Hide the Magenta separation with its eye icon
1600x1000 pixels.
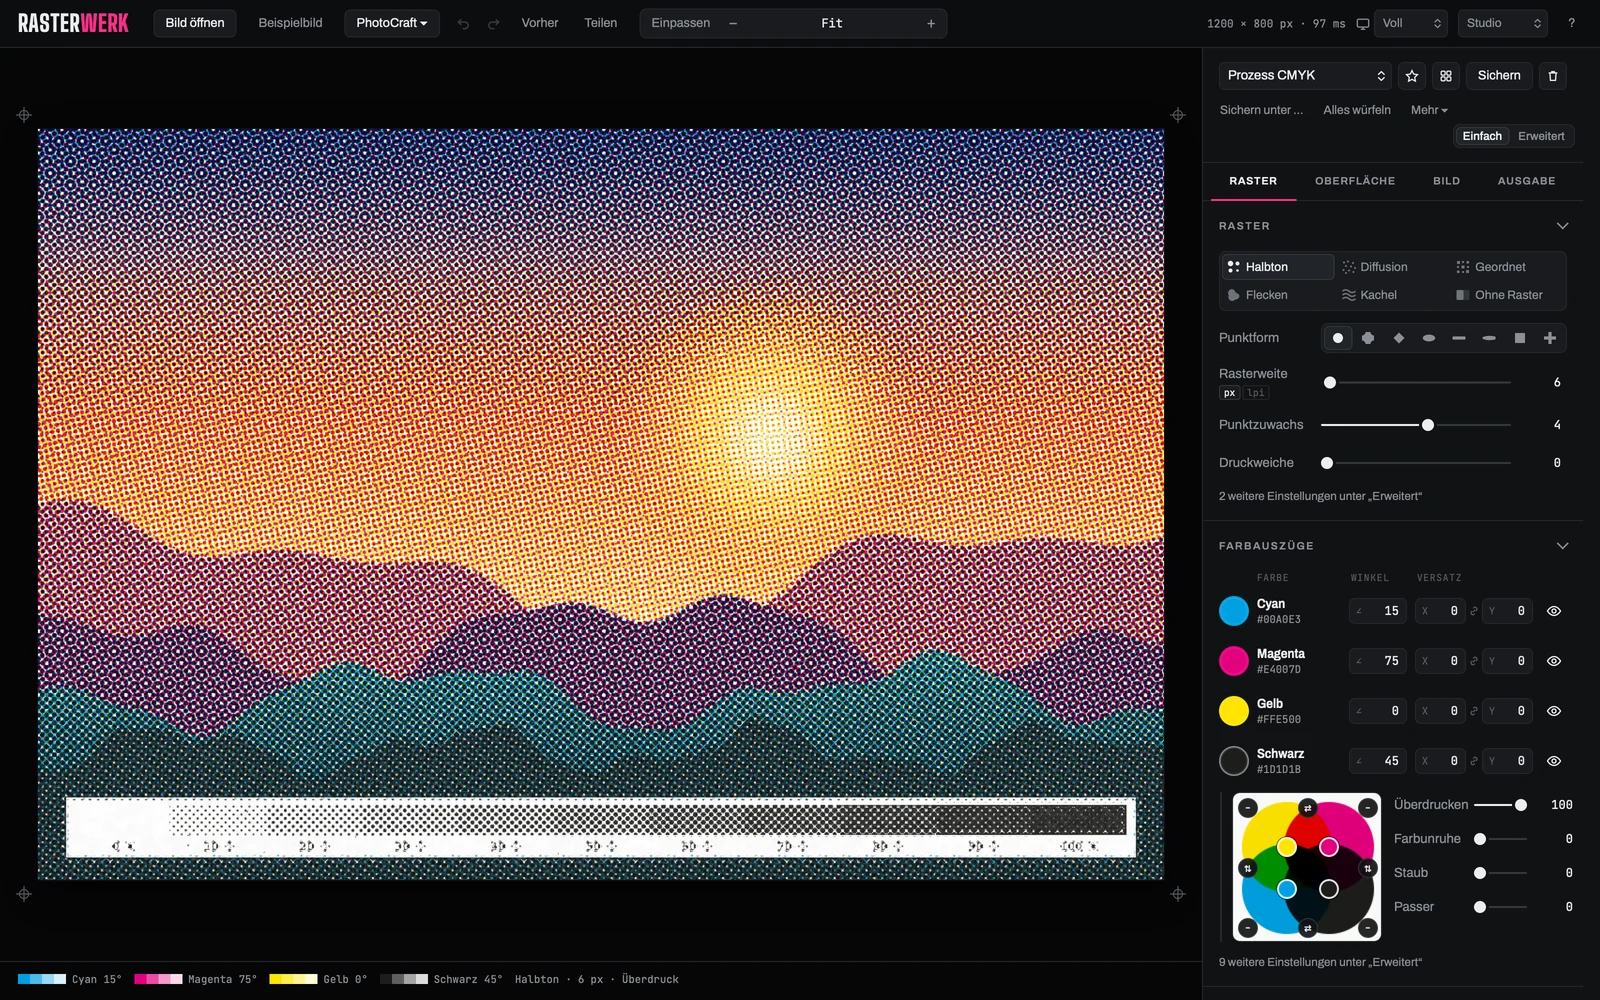(1554, 661)
